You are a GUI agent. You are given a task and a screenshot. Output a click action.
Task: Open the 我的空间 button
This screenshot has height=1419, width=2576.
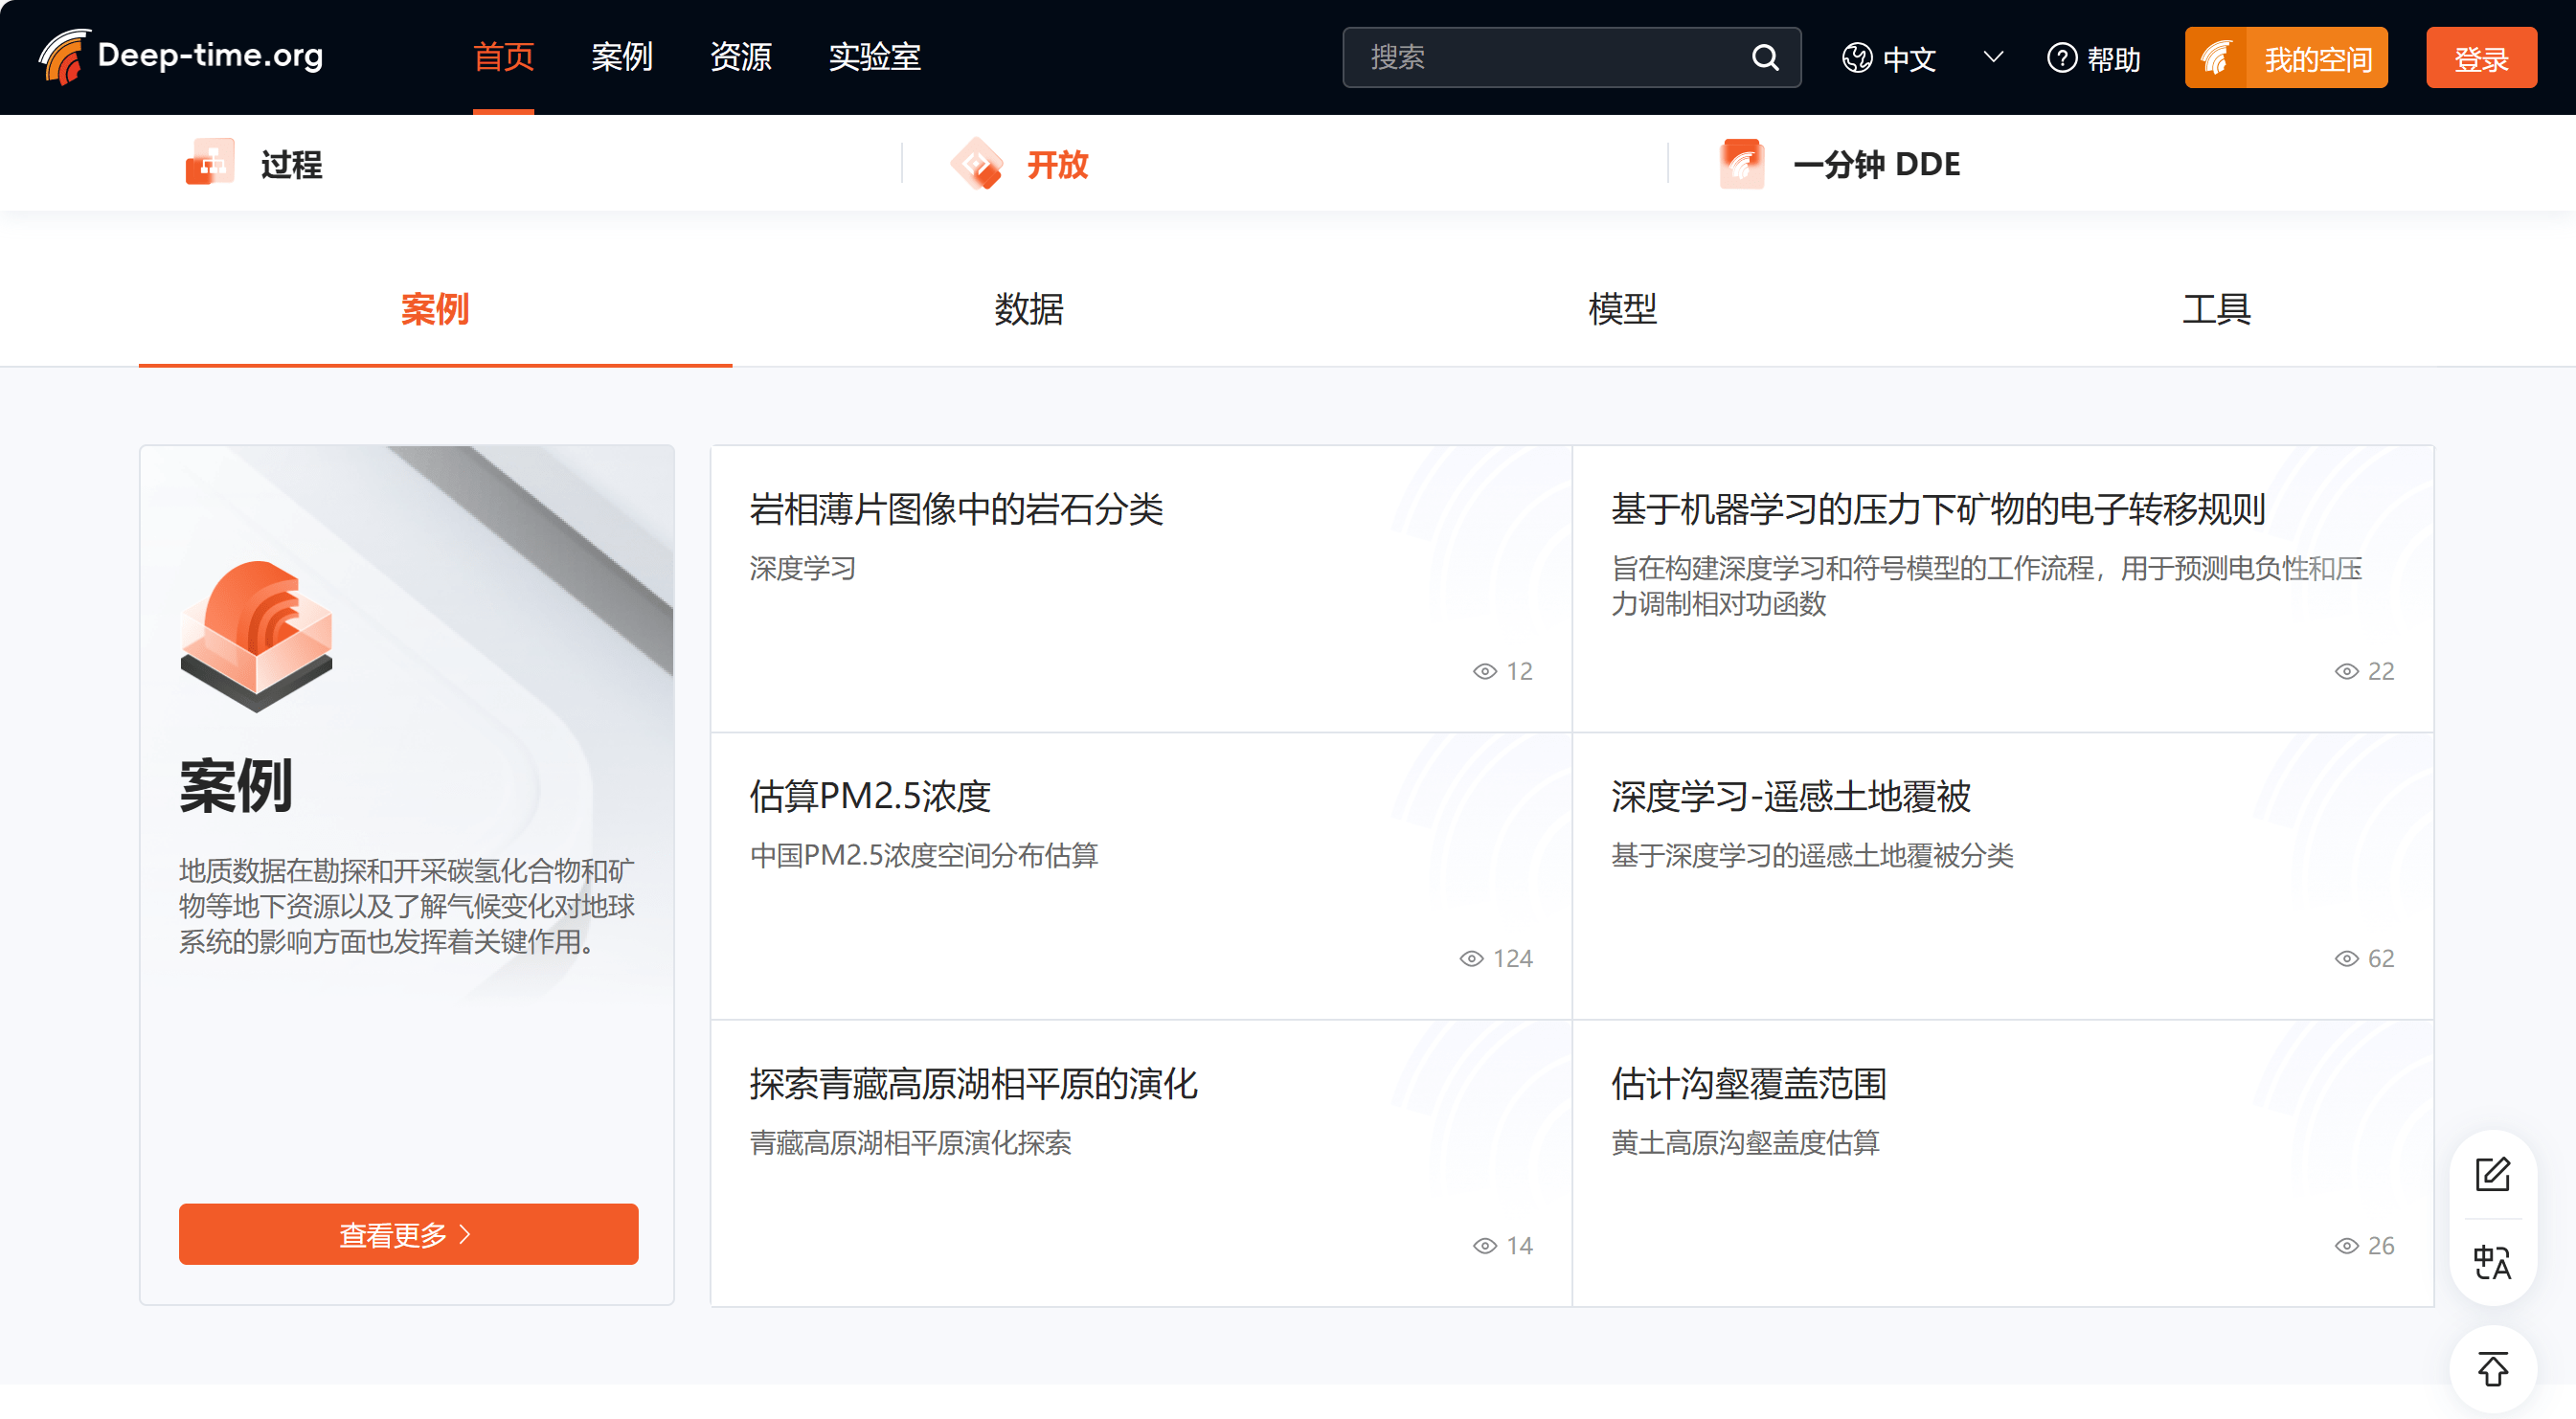(2286, 58)
